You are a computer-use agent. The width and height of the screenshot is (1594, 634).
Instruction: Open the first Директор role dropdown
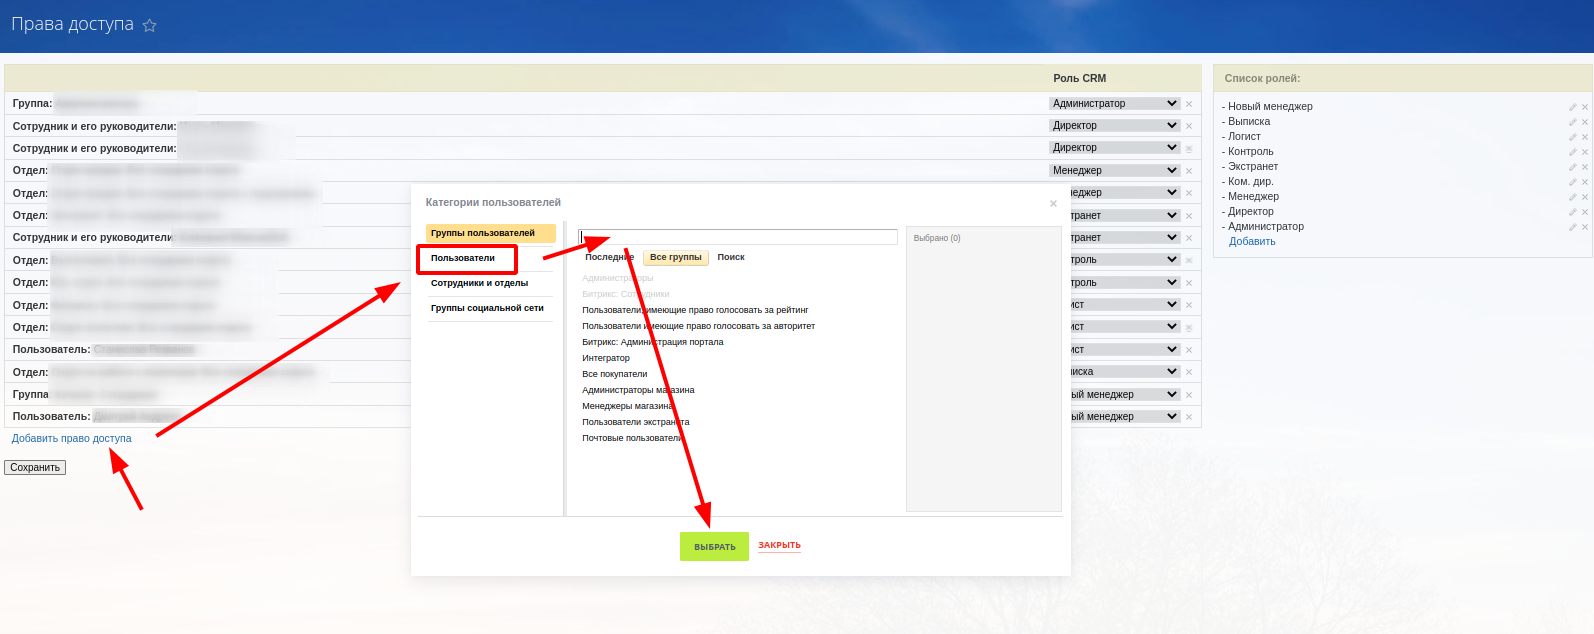click(x=1114, y=126)
